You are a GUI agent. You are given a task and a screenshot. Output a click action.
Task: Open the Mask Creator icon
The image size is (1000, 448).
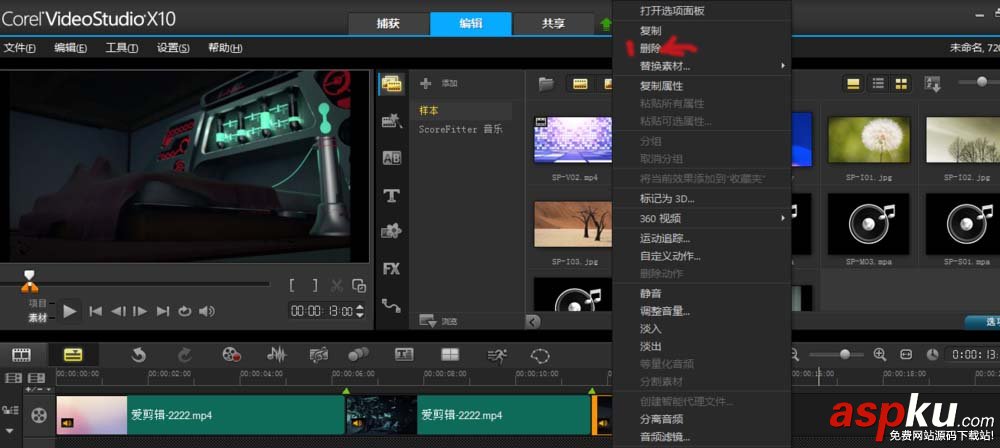(540, 355)
